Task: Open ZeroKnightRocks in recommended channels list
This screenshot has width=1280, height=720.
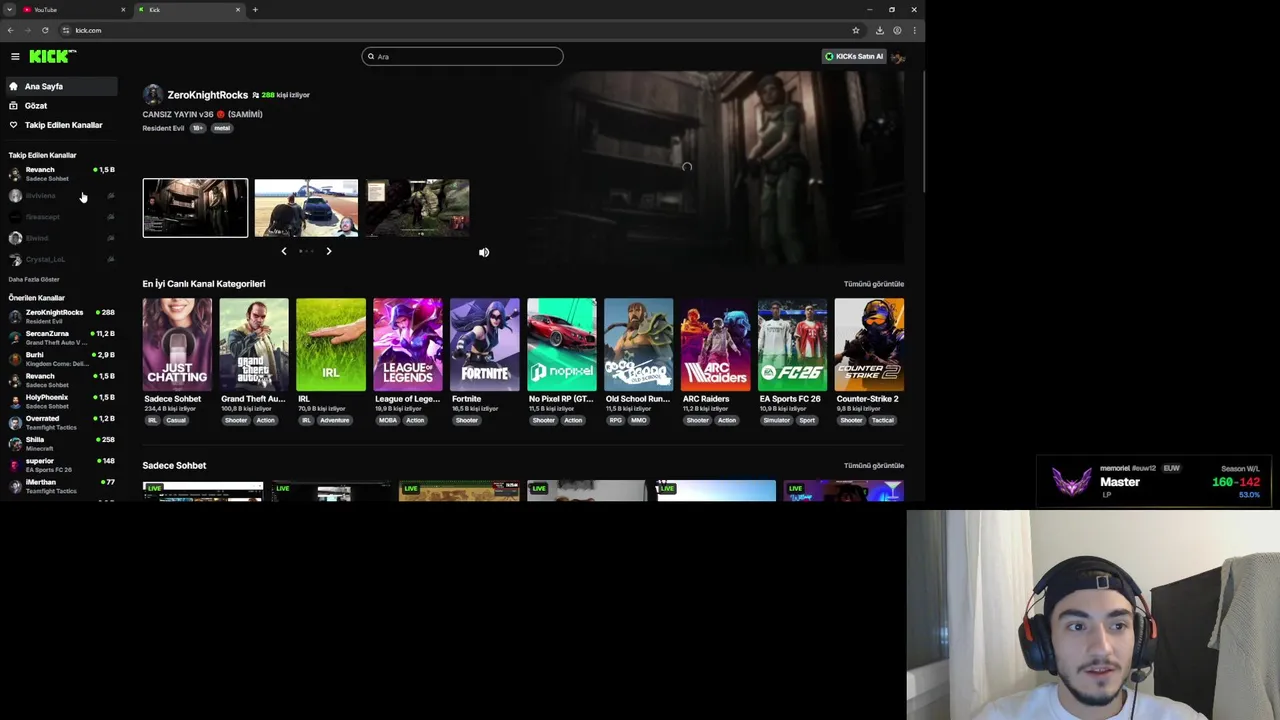Action: click(x=60, y=316)
